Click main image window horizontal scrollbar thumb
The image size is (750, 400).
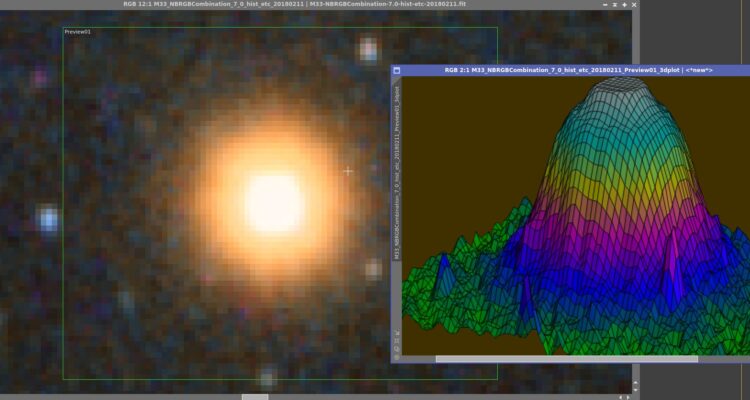pyautogui.click(x=255, y=397)
